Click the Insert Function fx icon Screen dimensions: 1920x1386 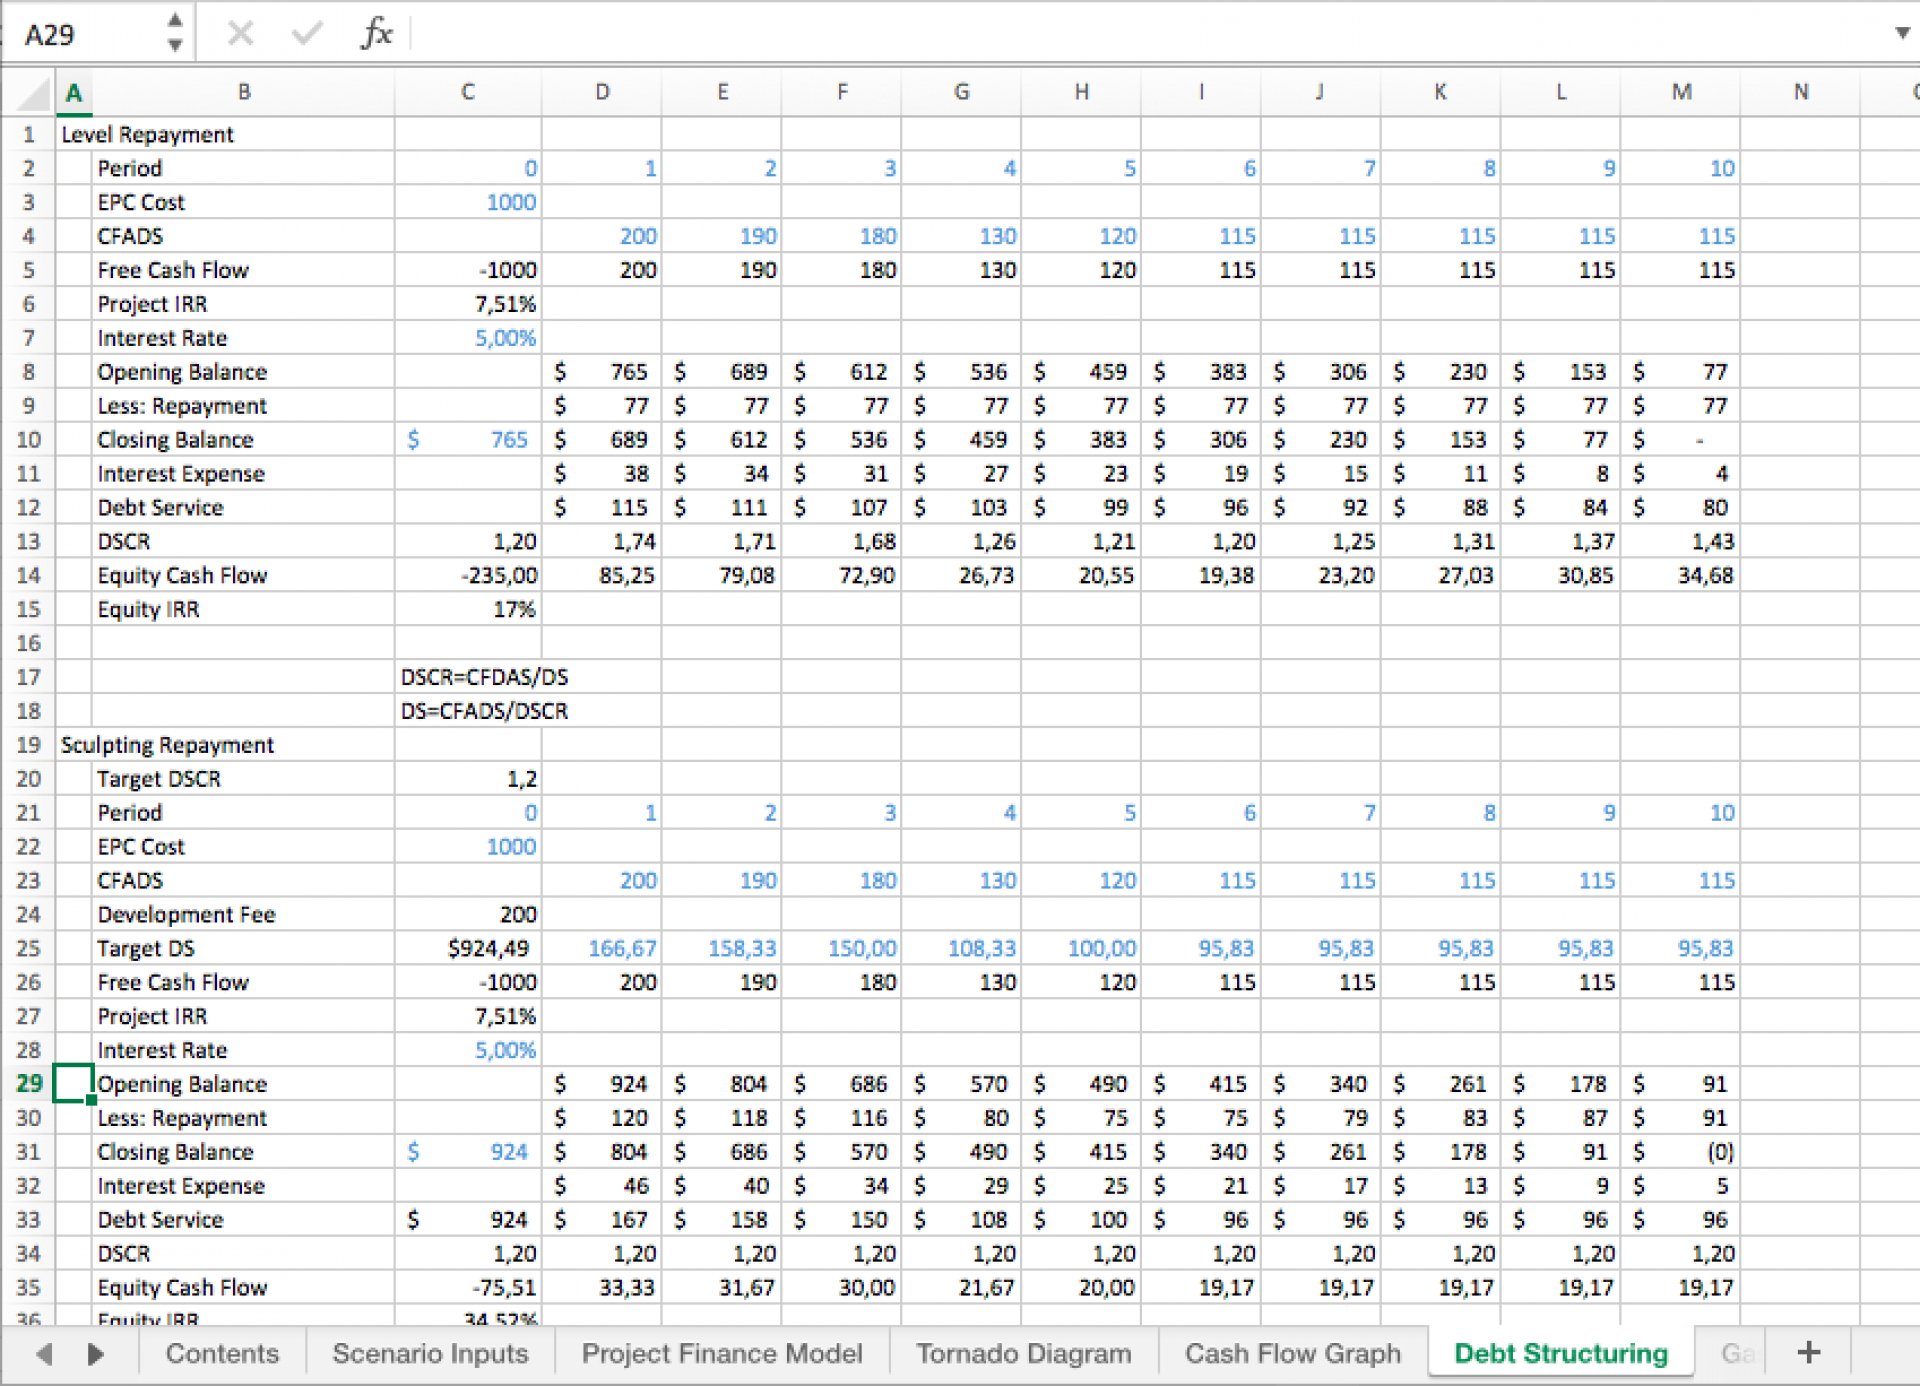click(376, 33)
